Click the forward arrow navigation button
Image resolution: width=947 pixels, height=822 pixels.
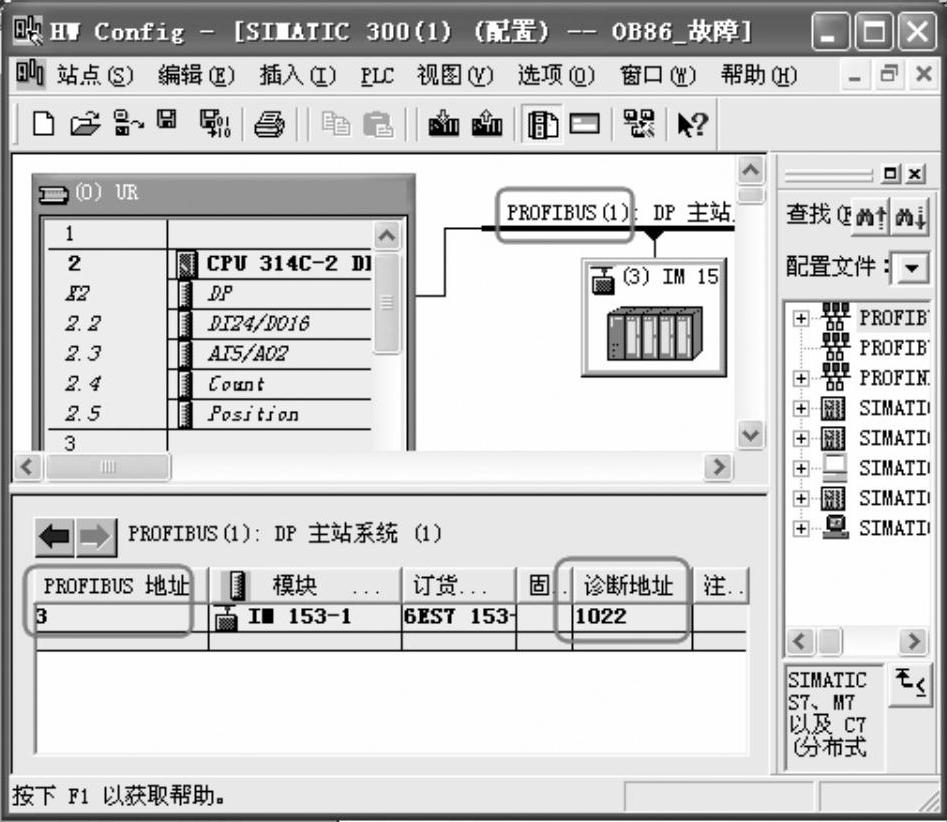pos(95,536)
